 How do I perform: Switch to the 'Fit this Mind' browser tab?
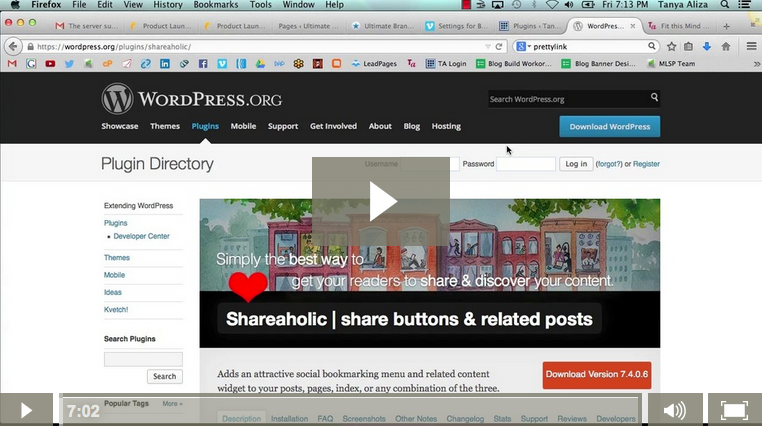point(679,26)
